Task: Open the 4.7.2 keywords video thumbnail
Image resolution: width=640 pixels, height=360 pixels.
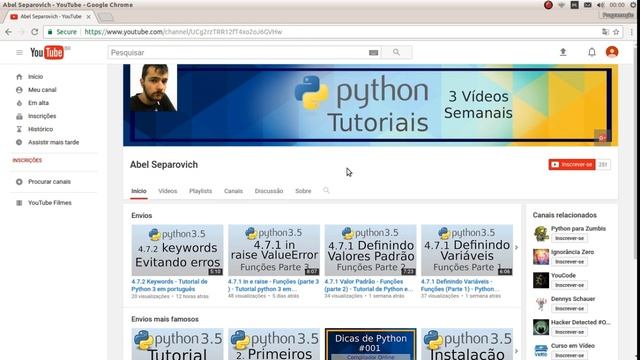Action: pos(177,250)
